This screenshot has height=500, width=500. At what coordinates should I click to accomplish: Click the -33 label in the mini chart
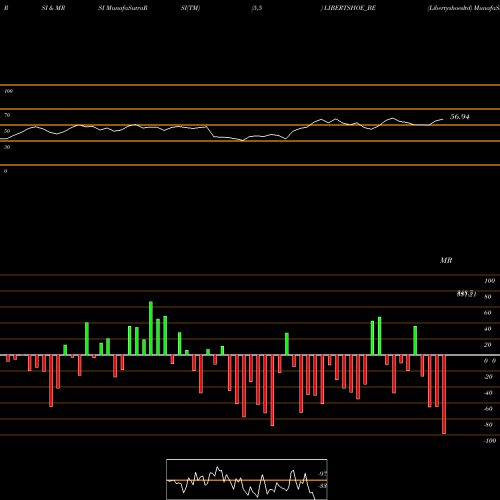pos(322,486)
